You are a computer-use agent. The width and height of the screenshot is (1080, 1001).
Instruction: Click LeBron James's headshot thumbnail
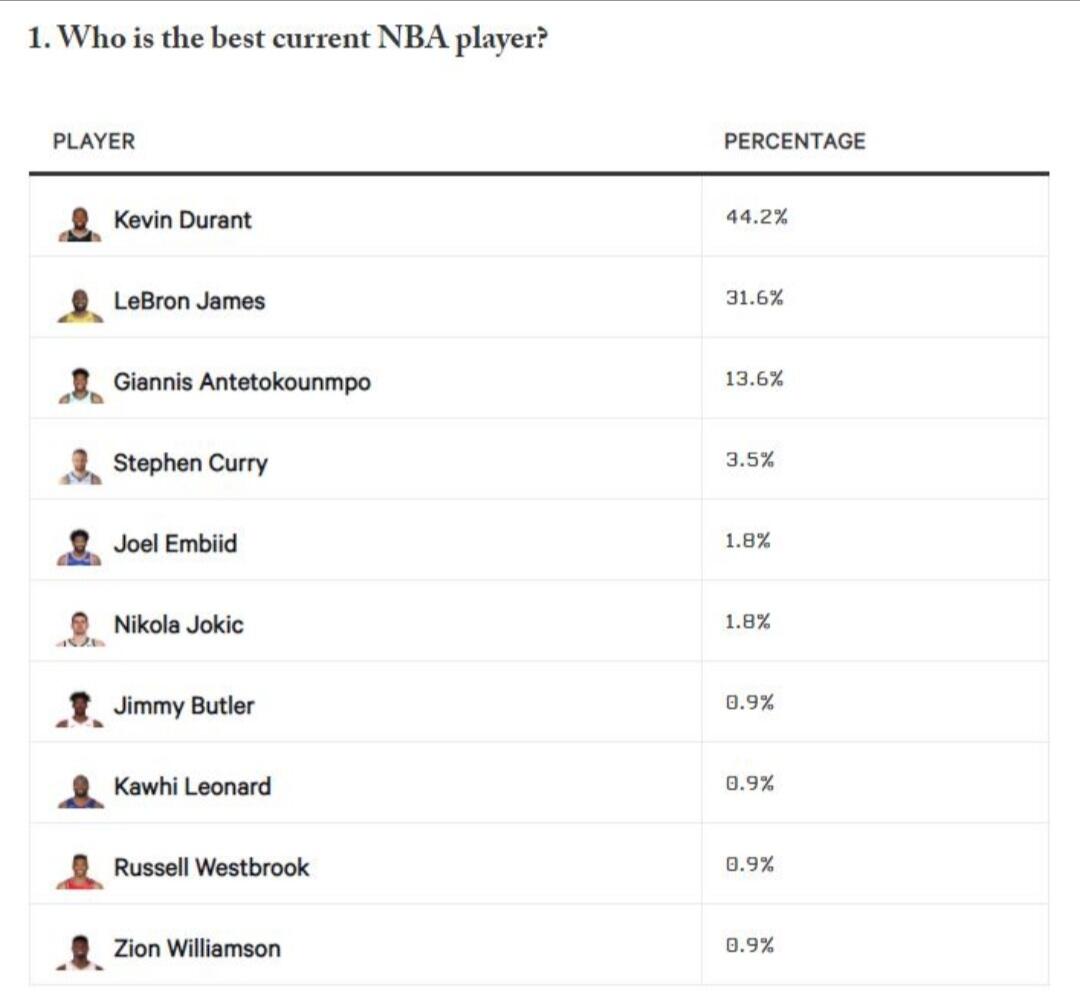pos(80,305)
